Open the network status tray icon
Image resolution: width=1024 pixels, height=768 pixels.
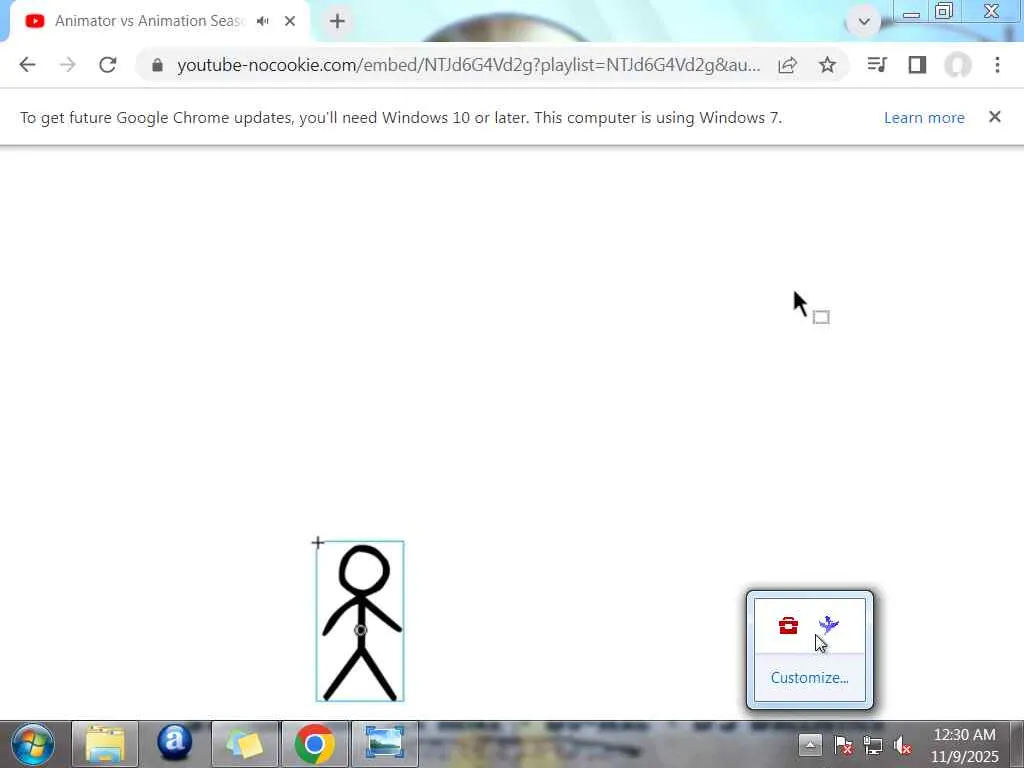point(872,745)
